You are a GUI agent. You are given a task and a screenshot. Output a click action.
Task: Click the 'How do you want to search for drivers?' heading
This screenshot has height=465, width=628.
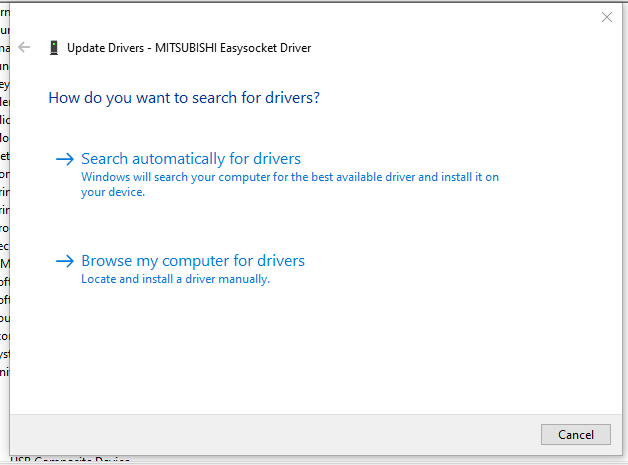coord(184,98)
